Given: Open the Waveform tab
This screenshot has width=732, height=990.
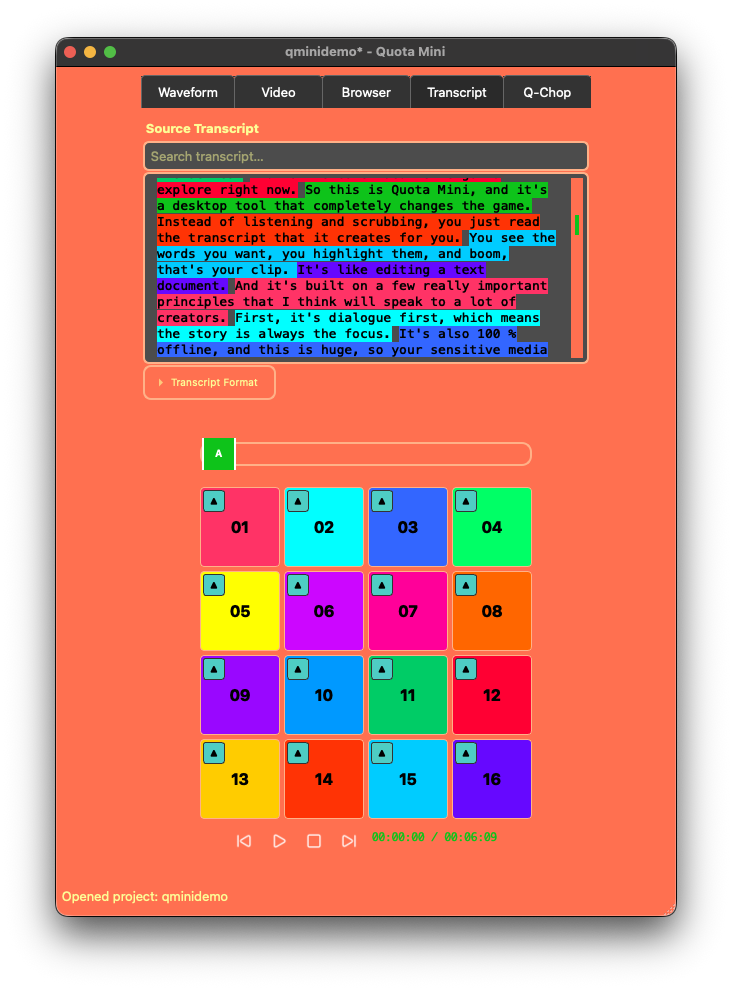Looking at the screenshot, I should click(x=188, y=92).
